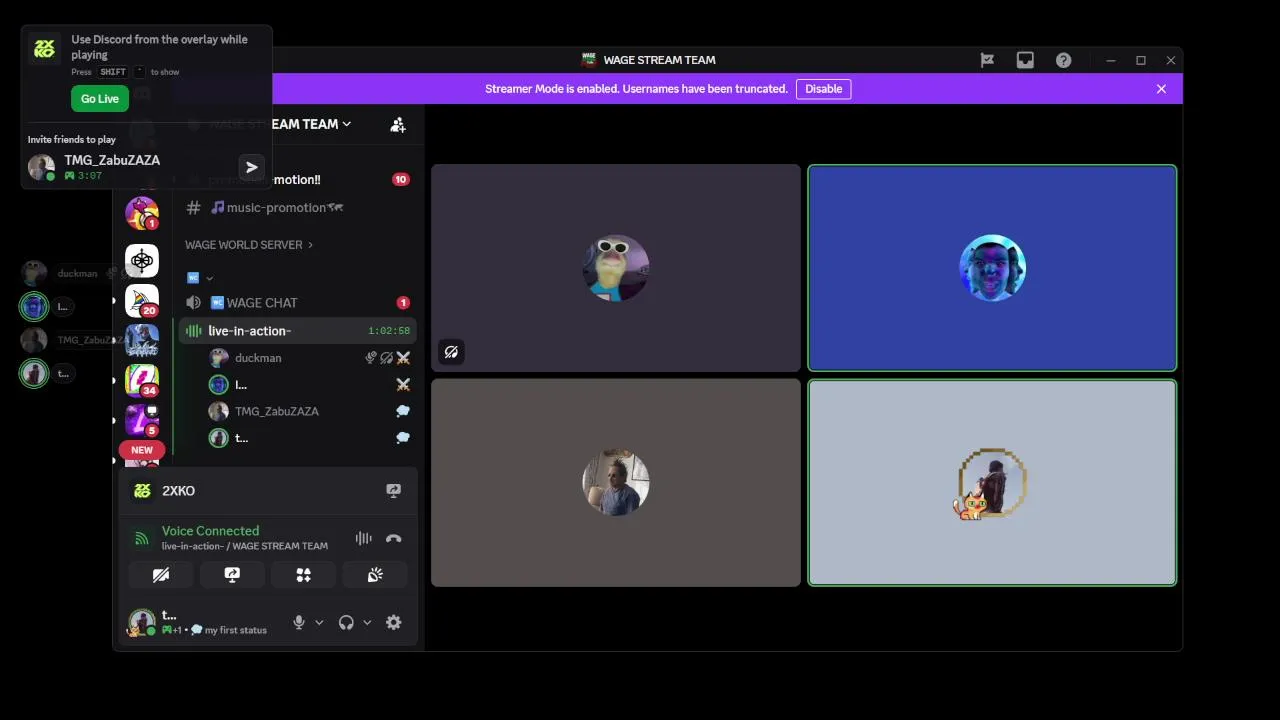1280x720 pixels.
Task: Open the channel with 10 unread badge
Action: click(297, 180)
